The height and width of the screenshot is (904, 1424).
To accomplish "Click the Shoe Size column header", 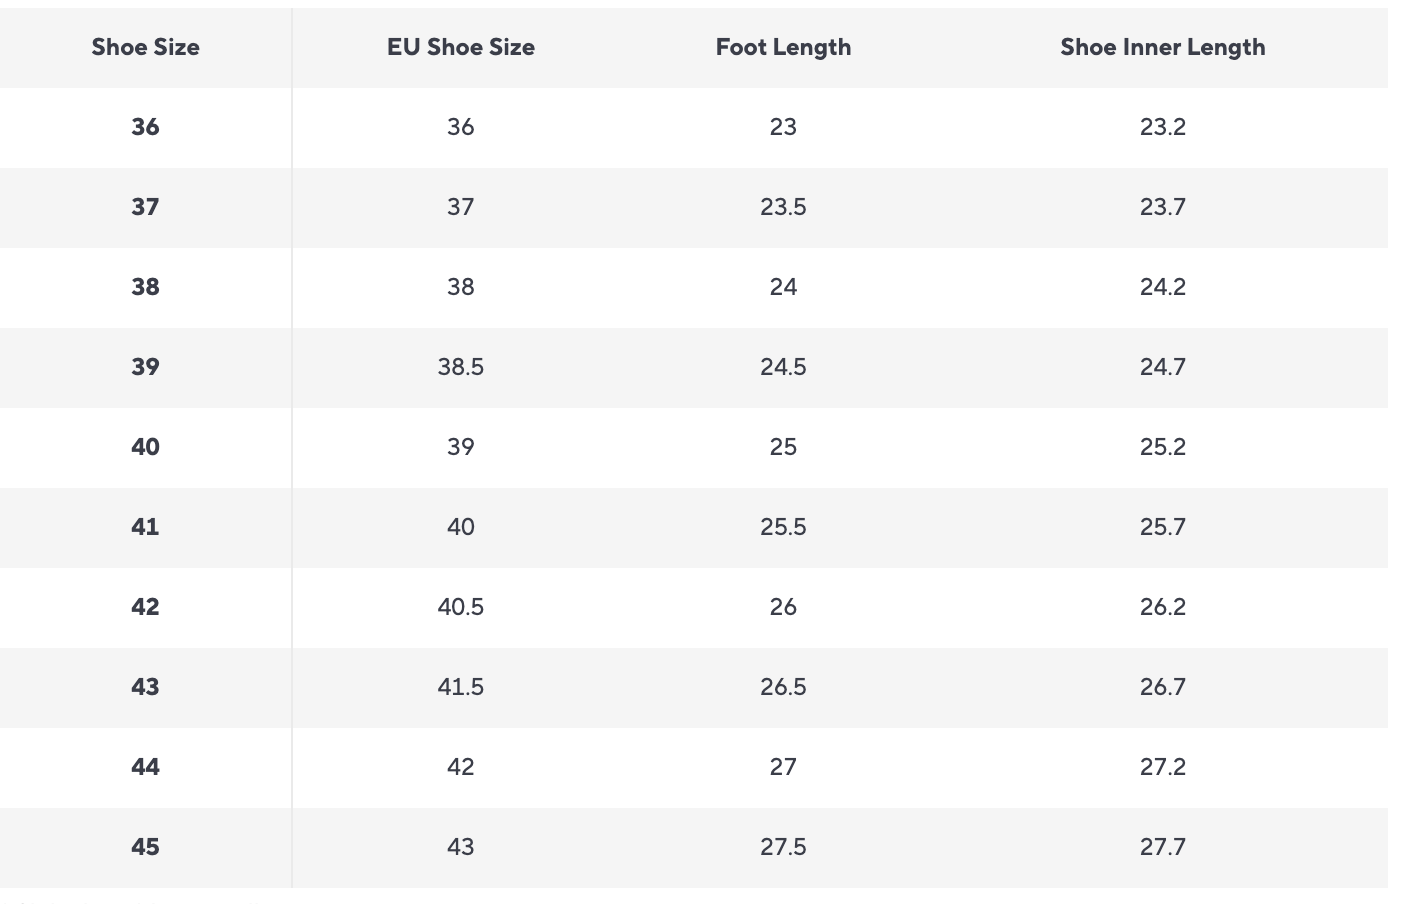I will 145,47.
